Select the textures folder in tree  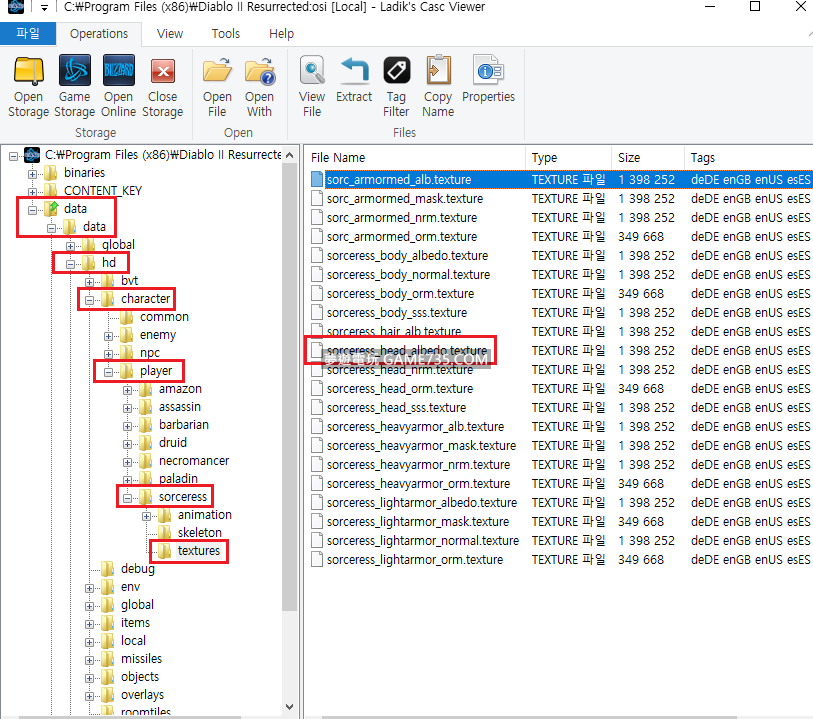198,551
